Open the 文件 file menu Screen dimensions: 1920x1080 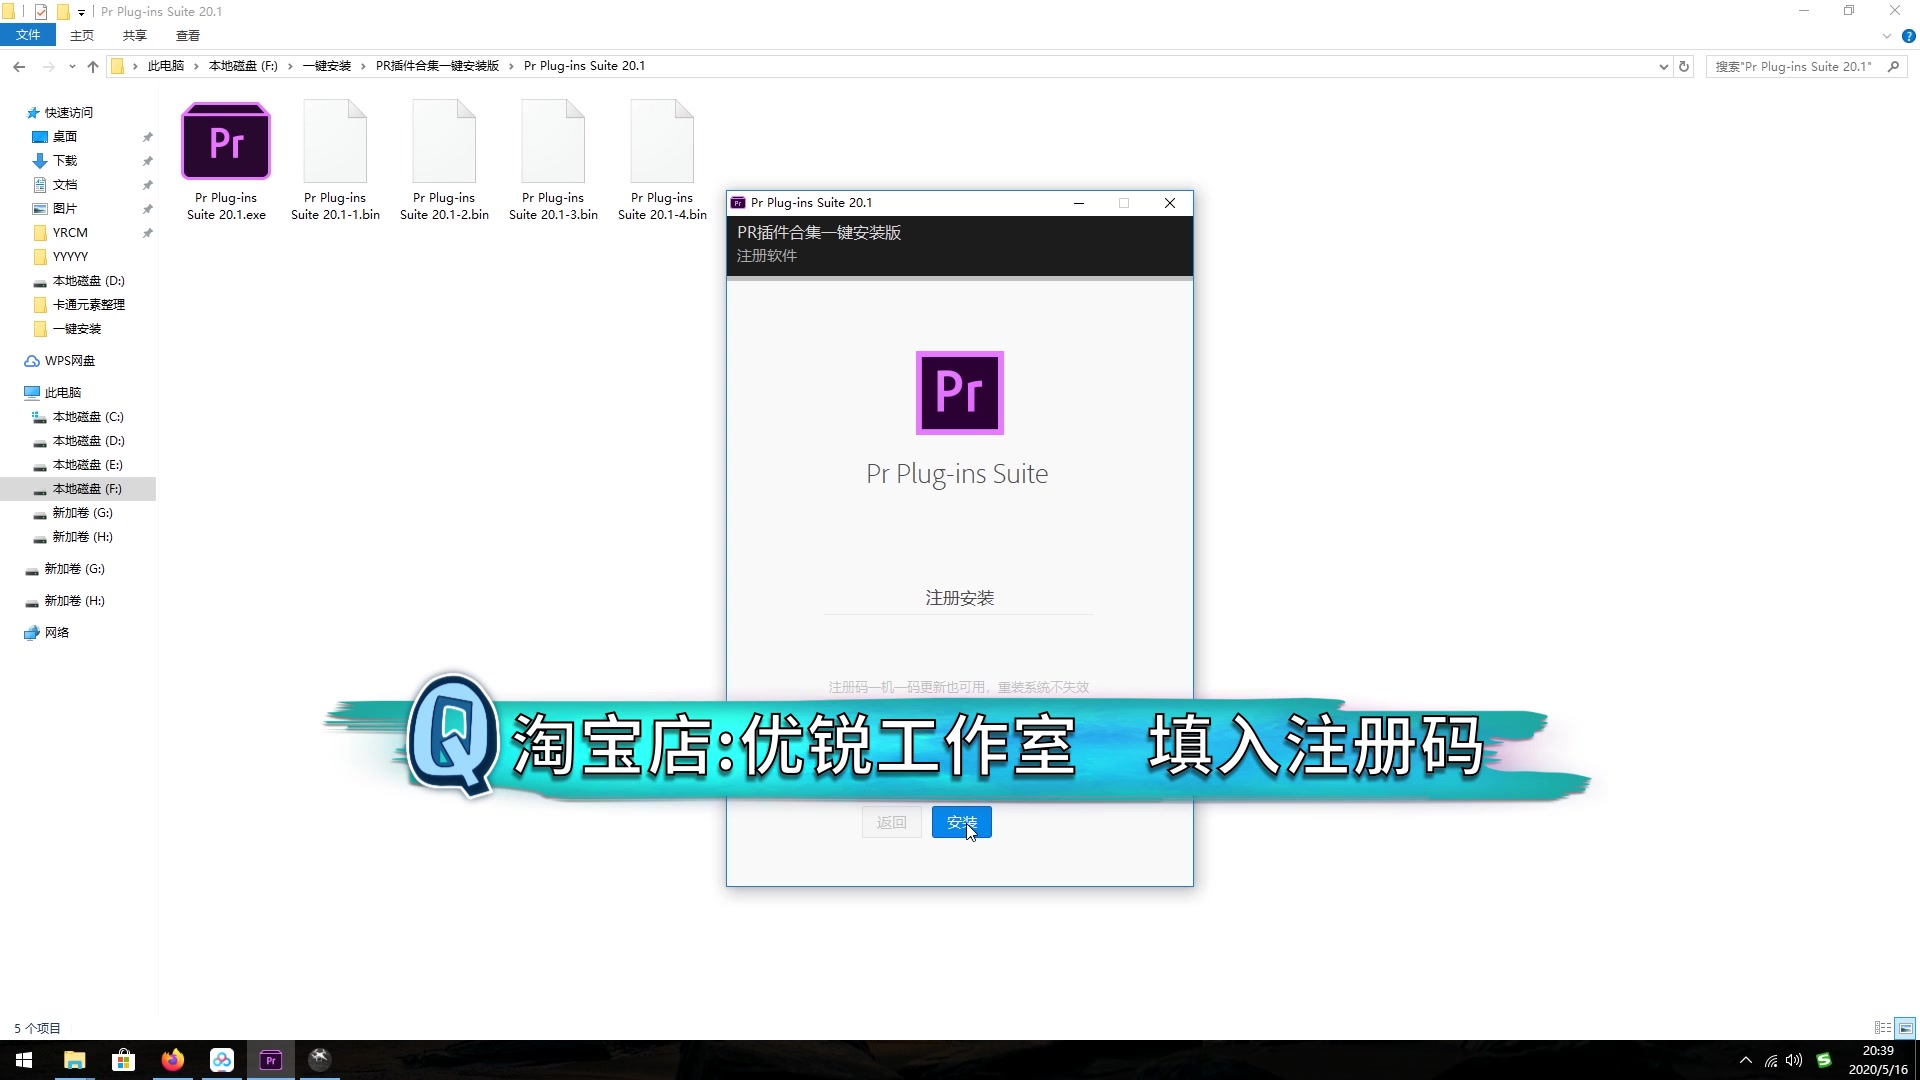[x=28, y=35]
